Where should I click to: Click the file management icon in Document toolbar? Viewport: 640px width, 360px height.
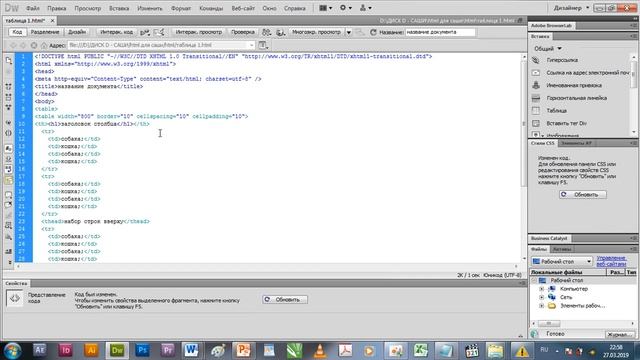[267, 32]
